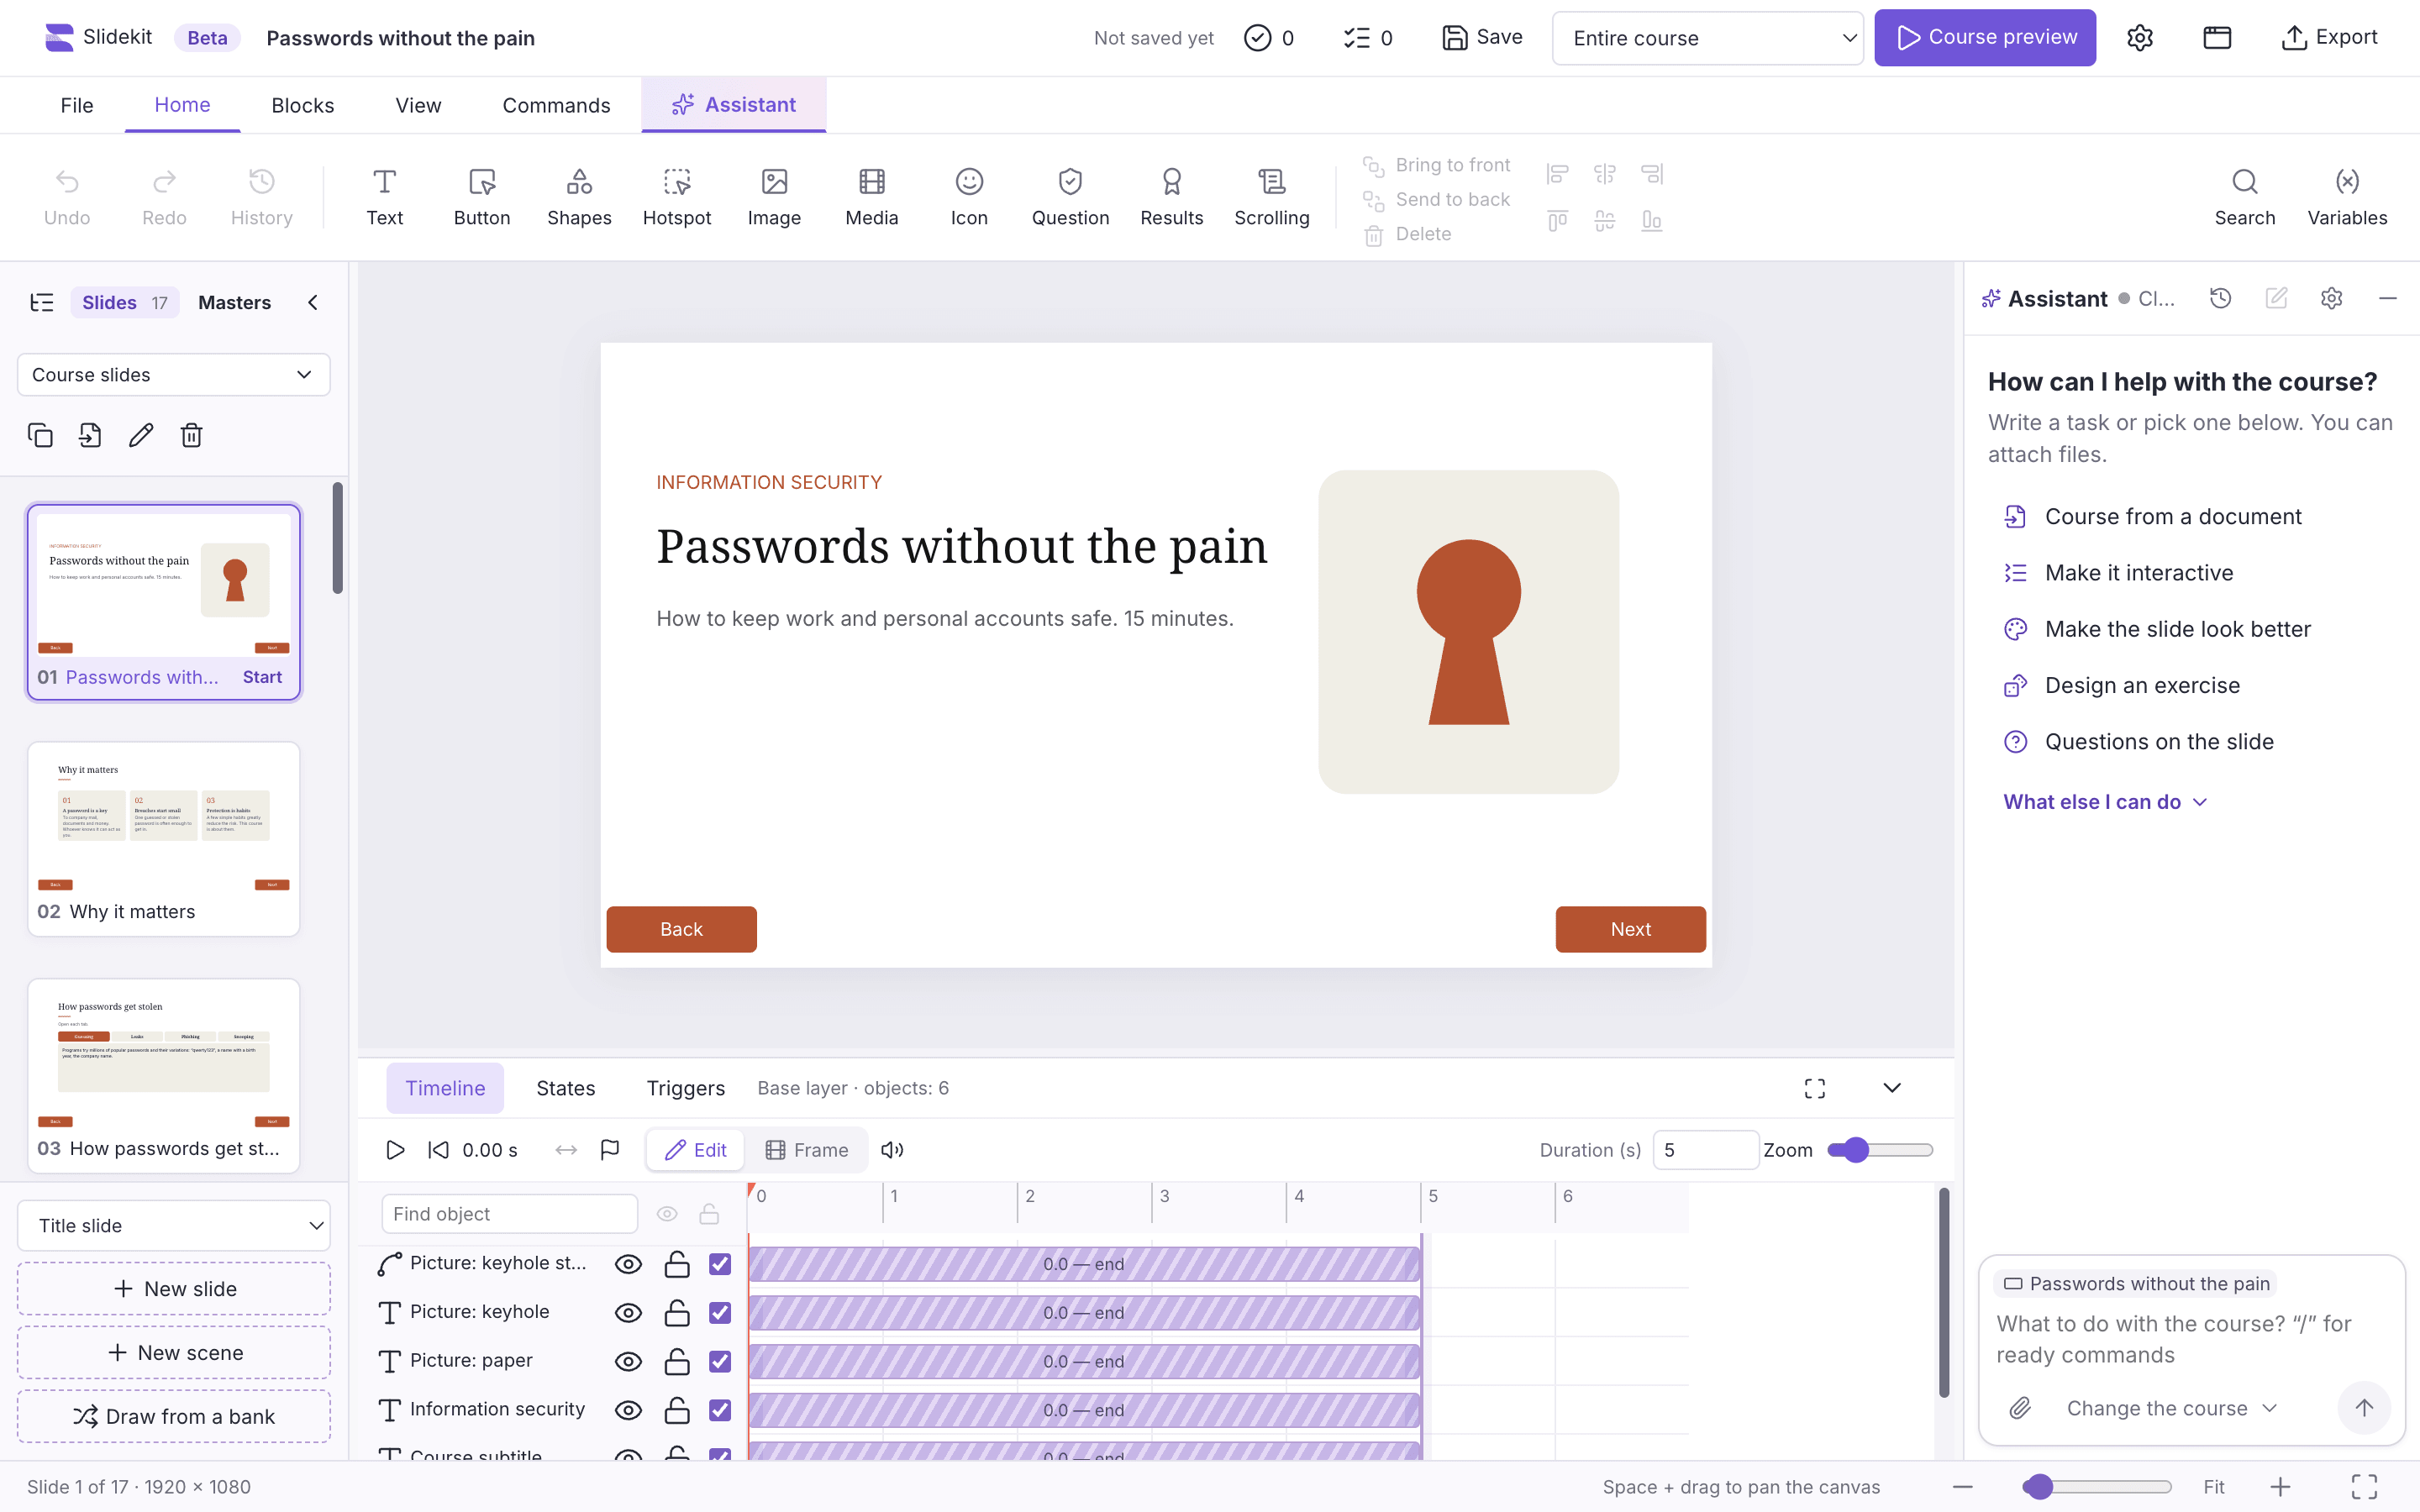
Task: Rename slide using the pencil icon
Action: [141, 435]
